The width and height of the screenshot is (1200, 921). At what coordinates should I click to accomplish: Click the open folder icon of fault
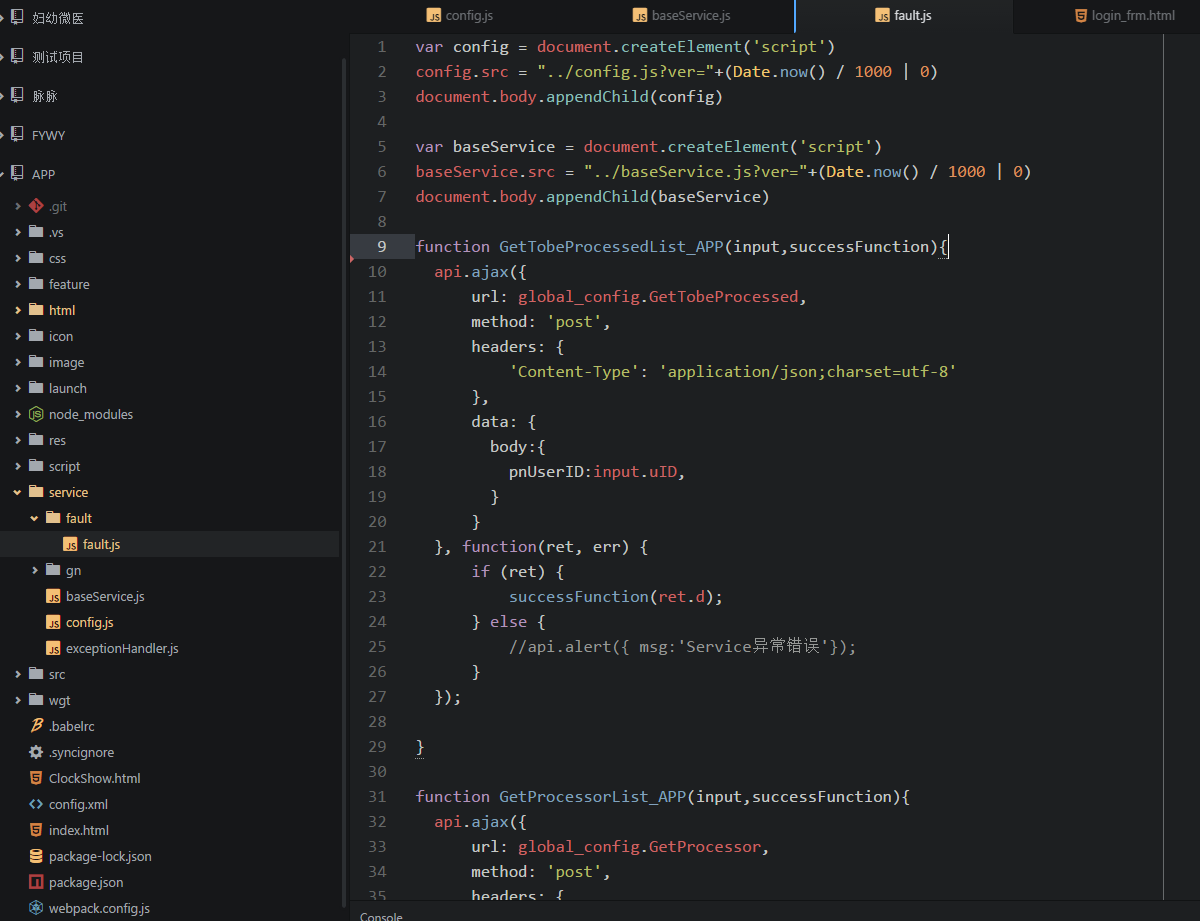(53, 518)
